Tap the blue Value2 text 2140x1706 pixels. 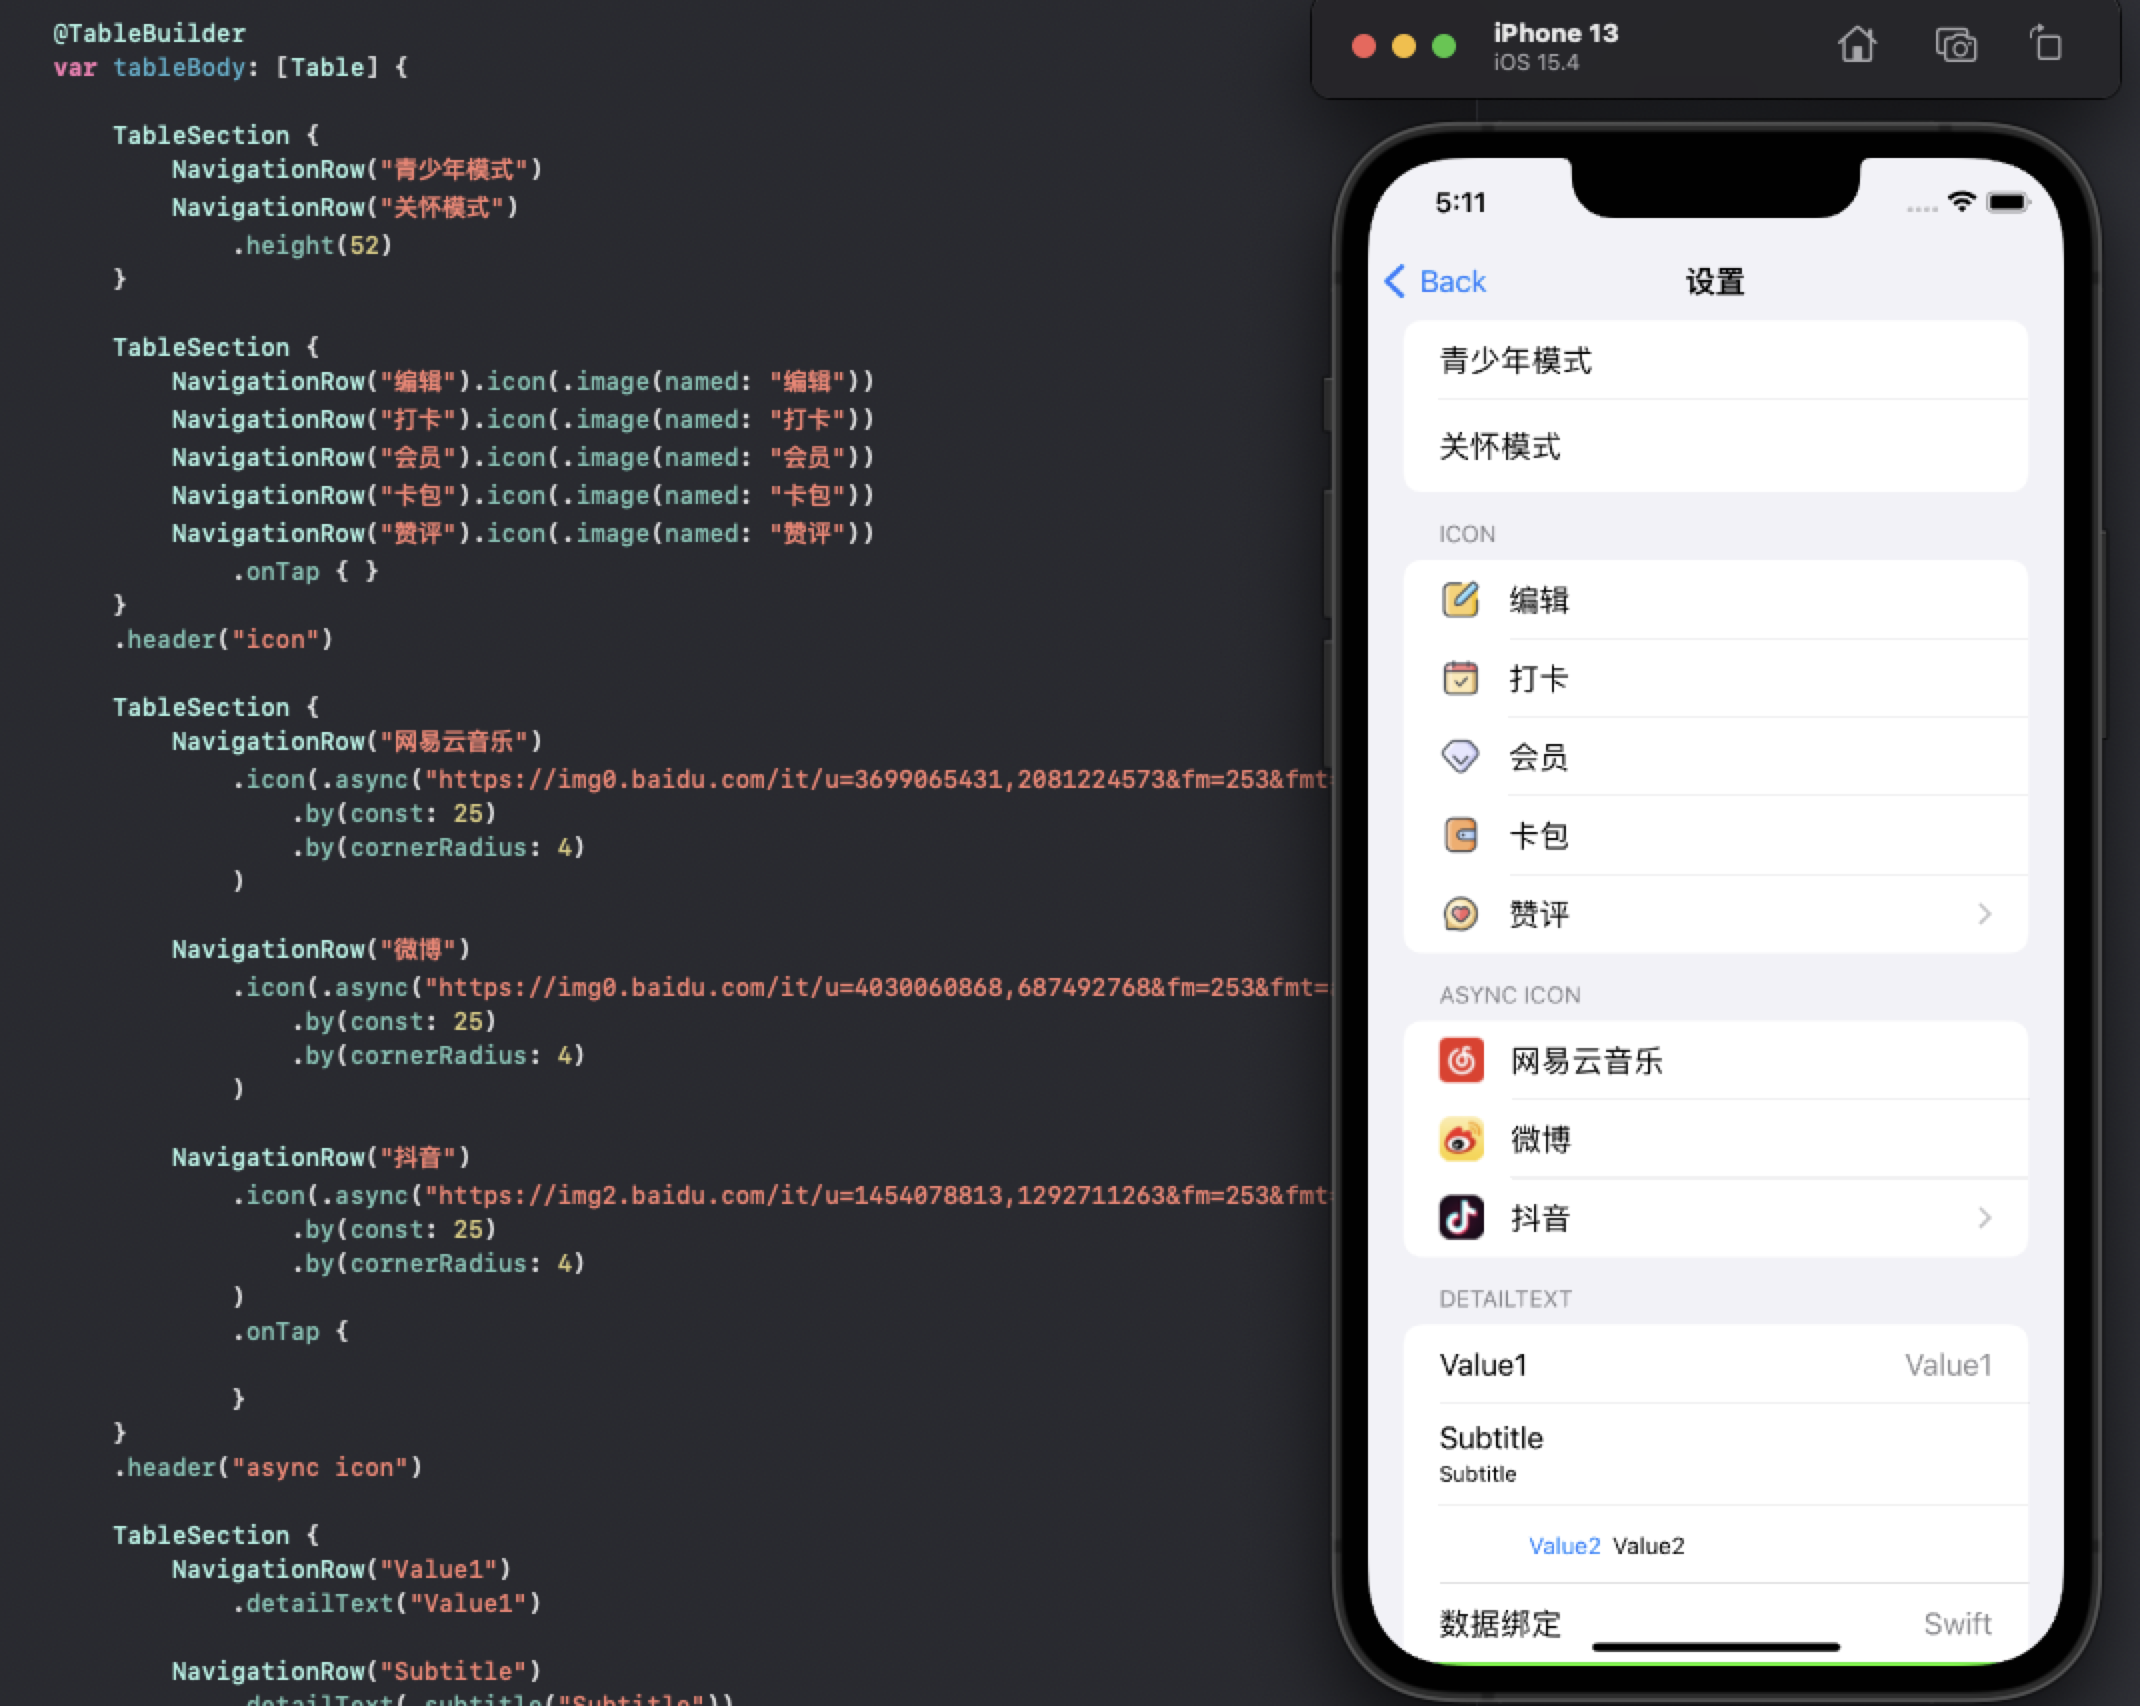[1564, 1546]
